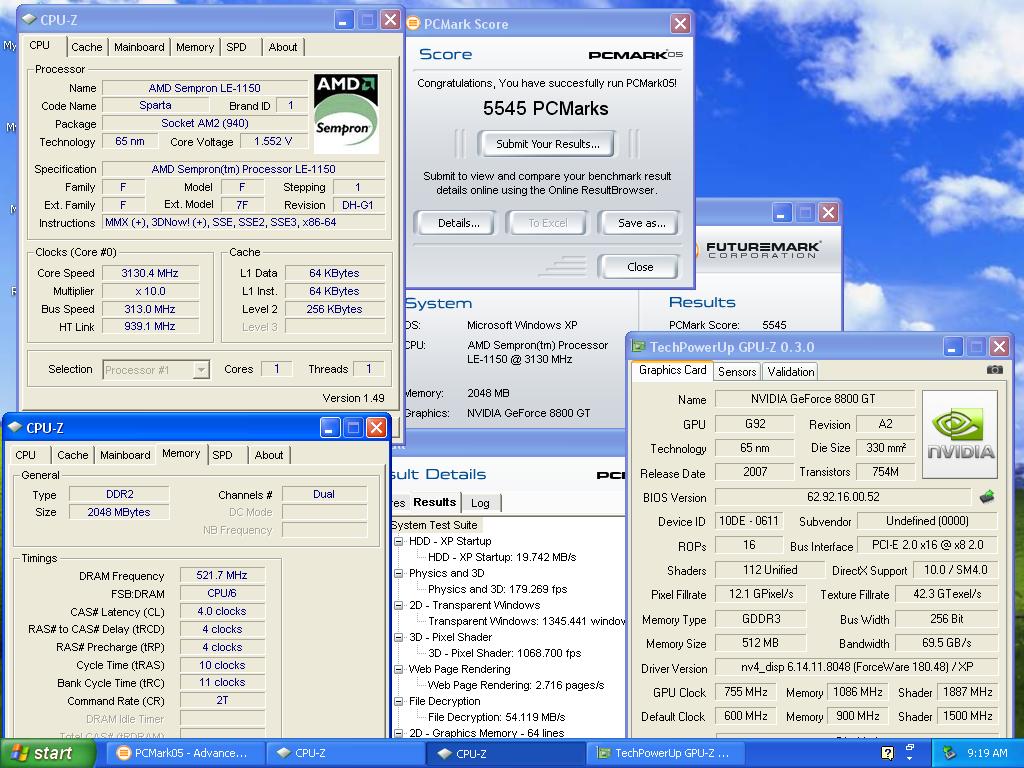The image size is (1024, 768).
Task: Switch to PCMark05 Advanced taskbar item
Action: [184, 753]
